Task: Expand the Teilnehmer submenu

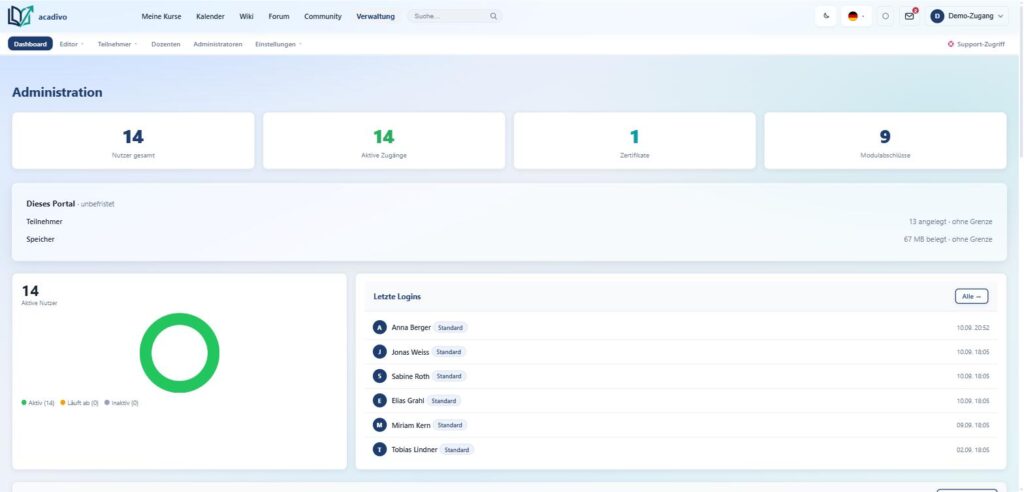Action: tap(118, 44)
